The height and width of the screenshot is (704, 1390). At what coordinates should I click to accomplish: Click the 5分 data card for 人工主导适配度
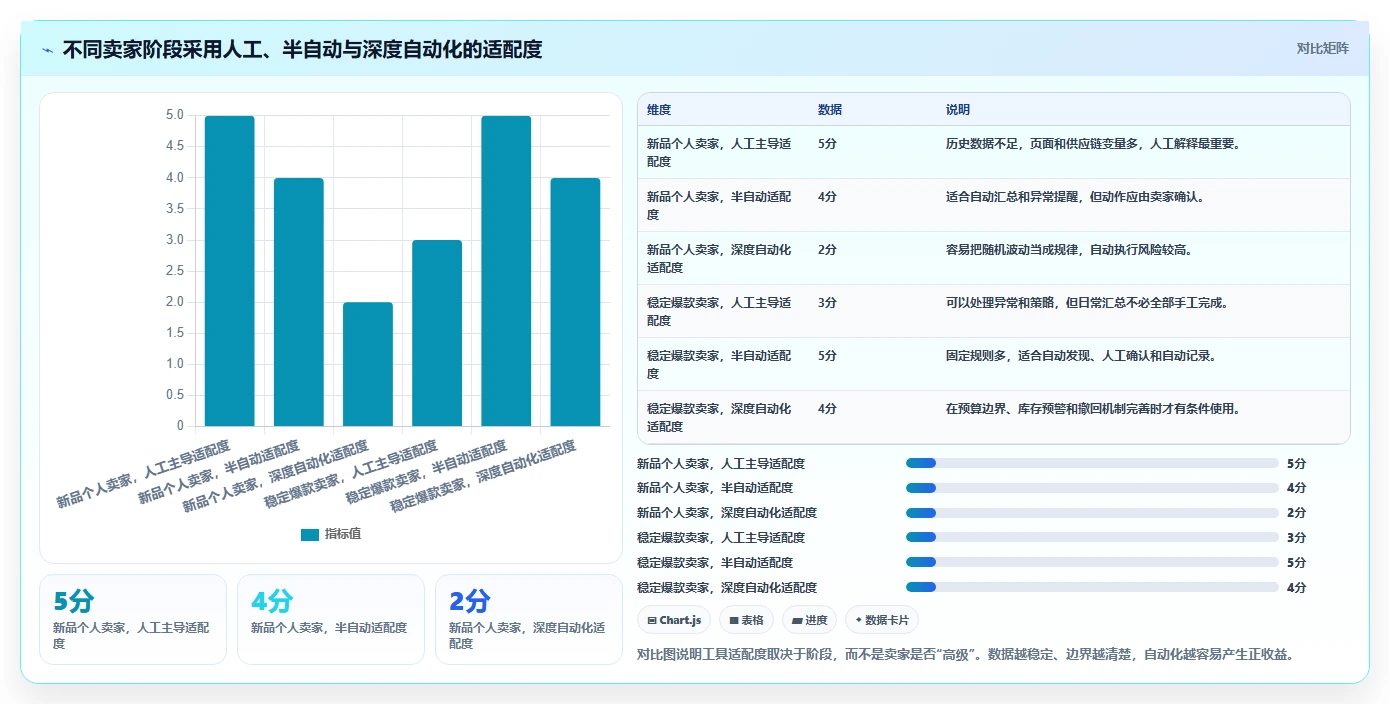point(133,619)
